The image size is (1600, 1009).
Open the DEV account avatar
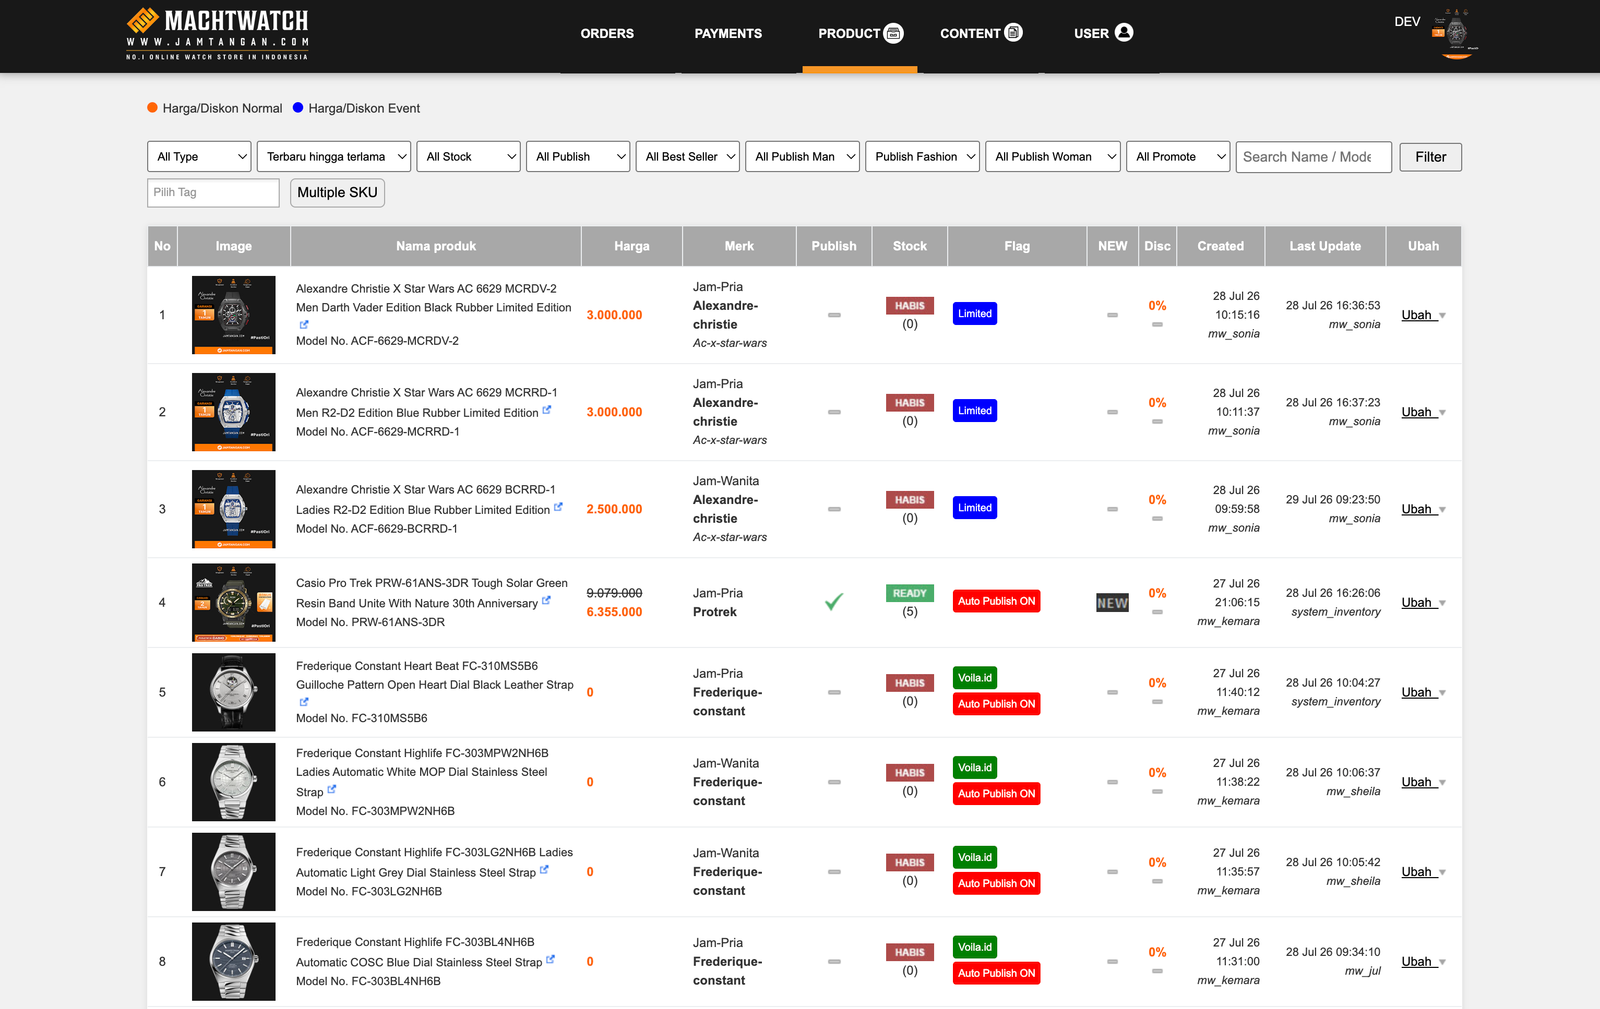coord(1456,34)
